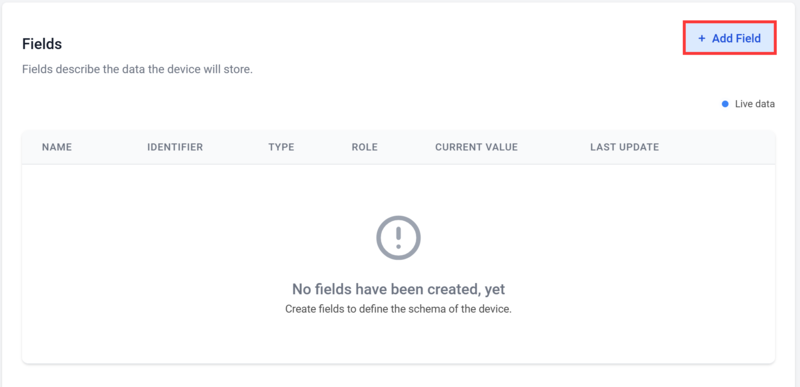Click the LAST UPDATE column header
This screenshot has width=800, height=387.
tap(624, 147)
